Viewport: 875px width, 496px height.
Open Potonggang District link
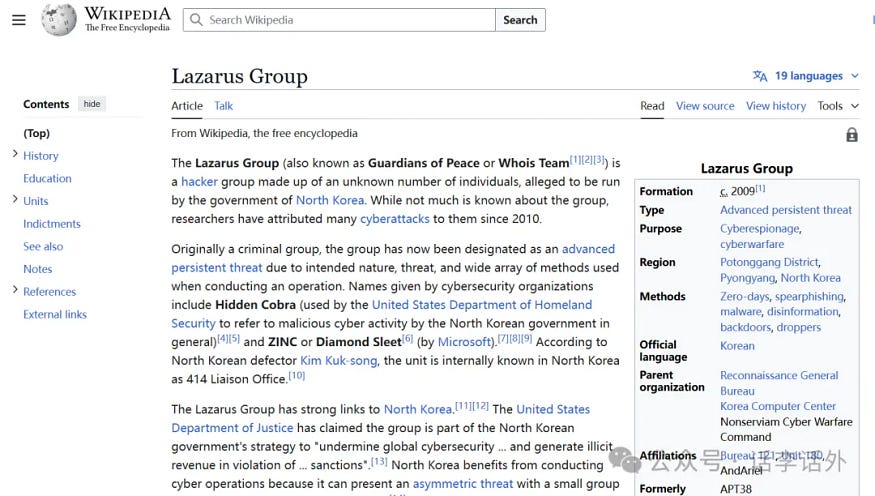(770, 262)
